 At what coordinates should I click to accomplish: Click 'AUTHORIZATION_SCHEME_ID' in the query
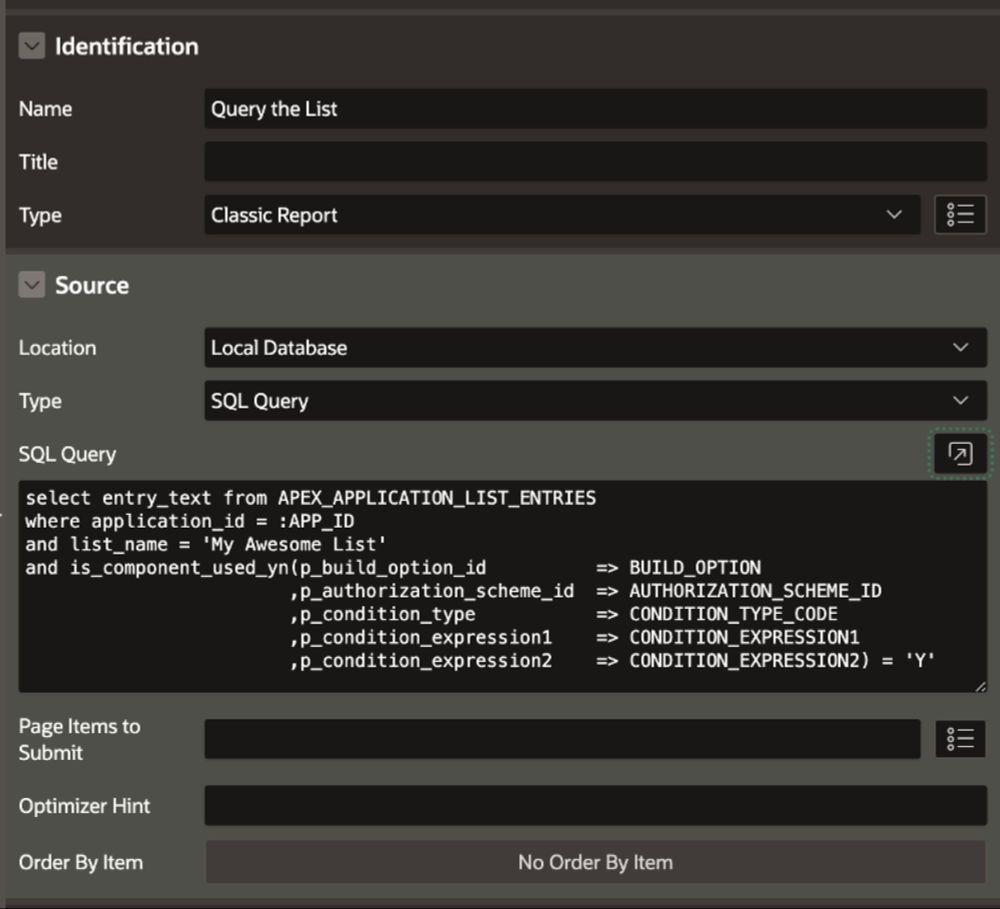click(x=755, y=591)
